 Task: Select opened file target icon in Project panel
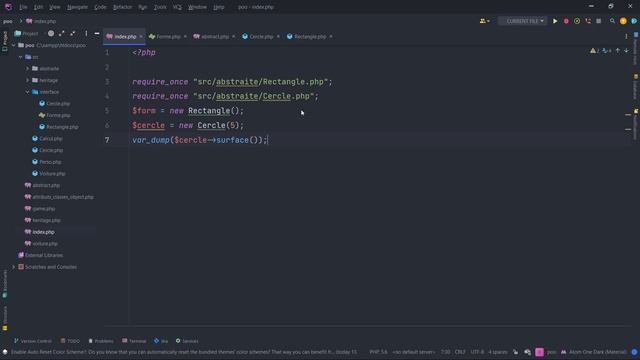[51, 33]
